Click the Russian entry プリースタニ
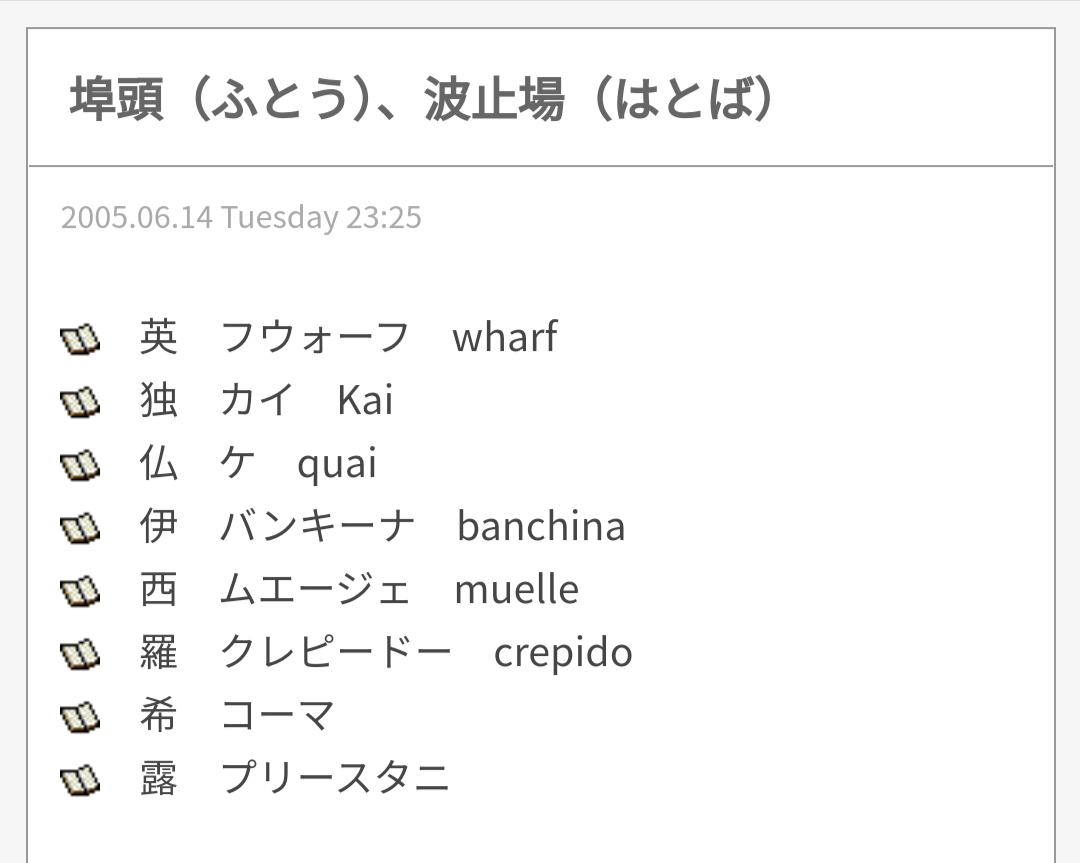 (x=335, y=778)
